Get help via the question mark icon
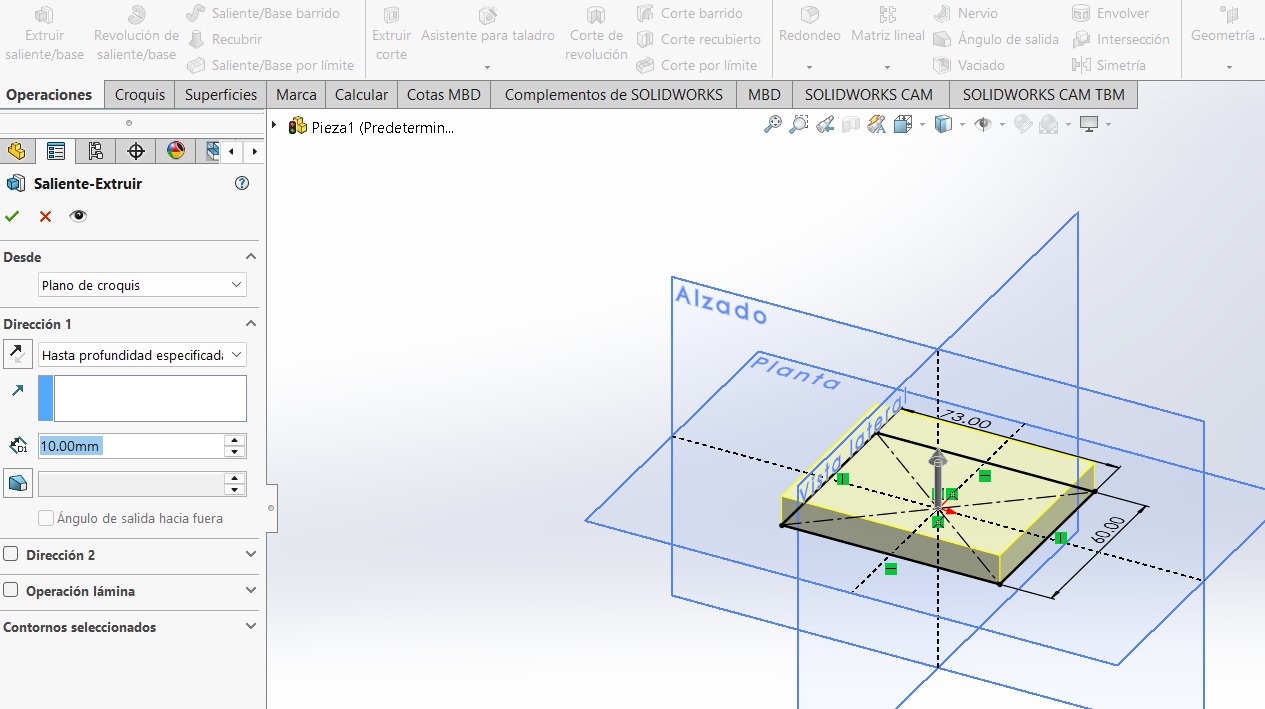Viewport: 1265px width, 709px height. point(241,183)
